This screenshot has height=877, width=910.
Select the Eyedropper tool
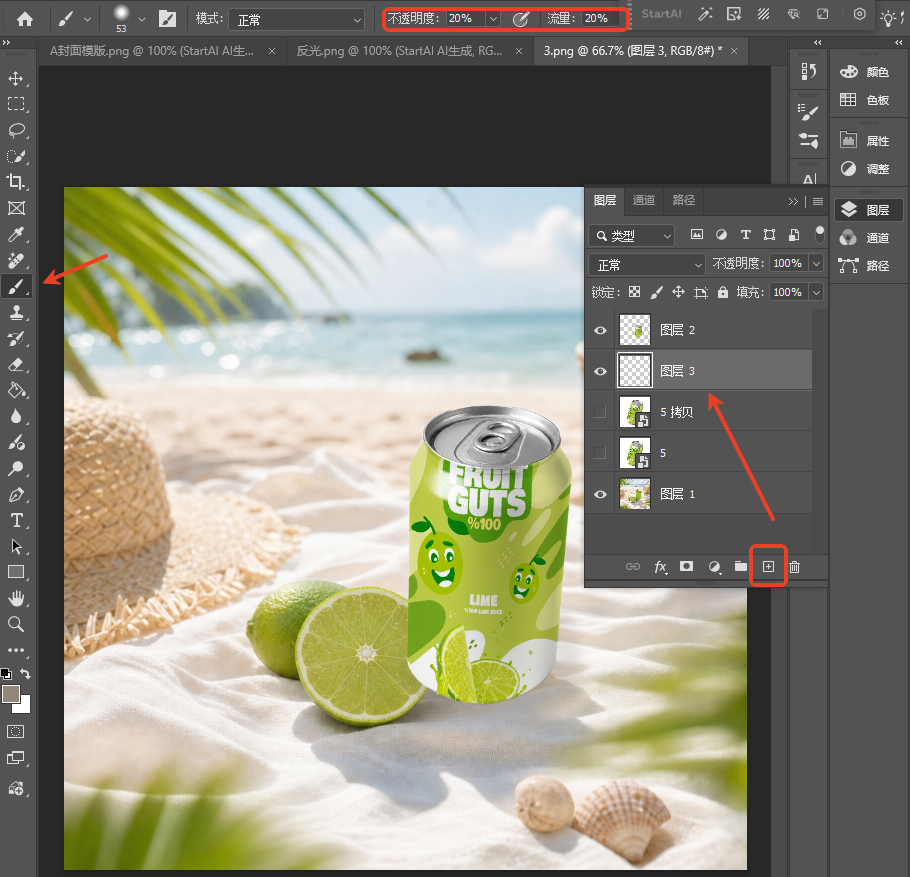(x=16, y=234)
